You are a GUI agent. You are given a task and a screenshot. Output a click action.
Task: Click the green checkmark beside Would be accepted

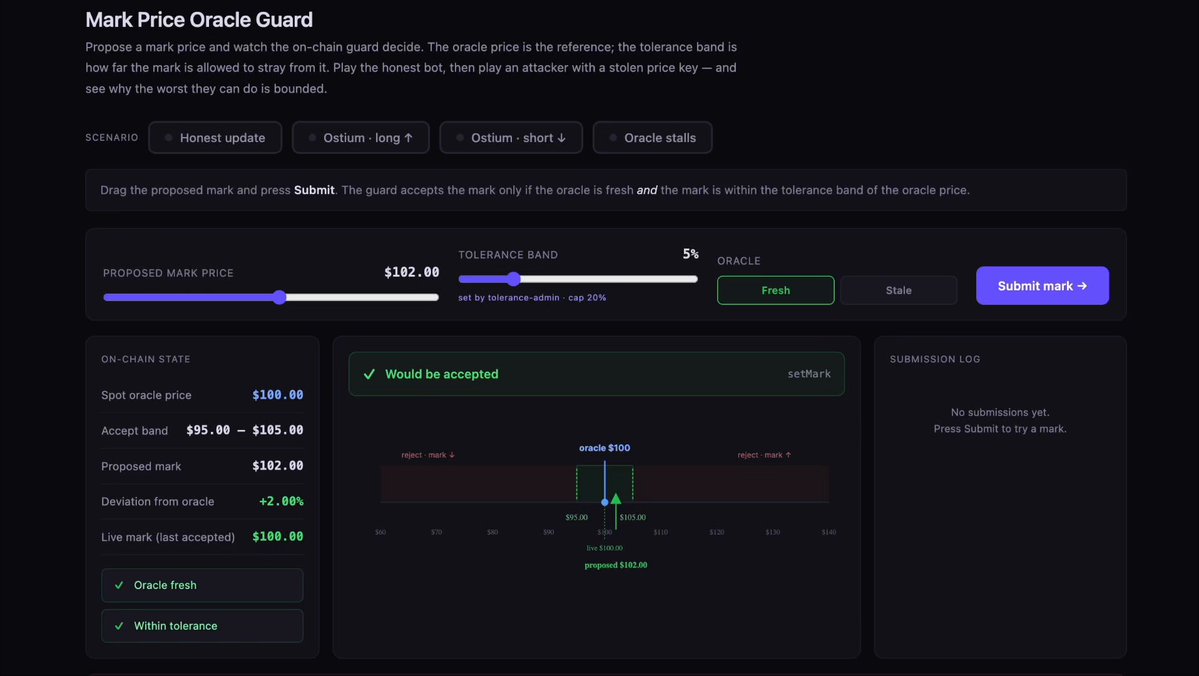369,374
